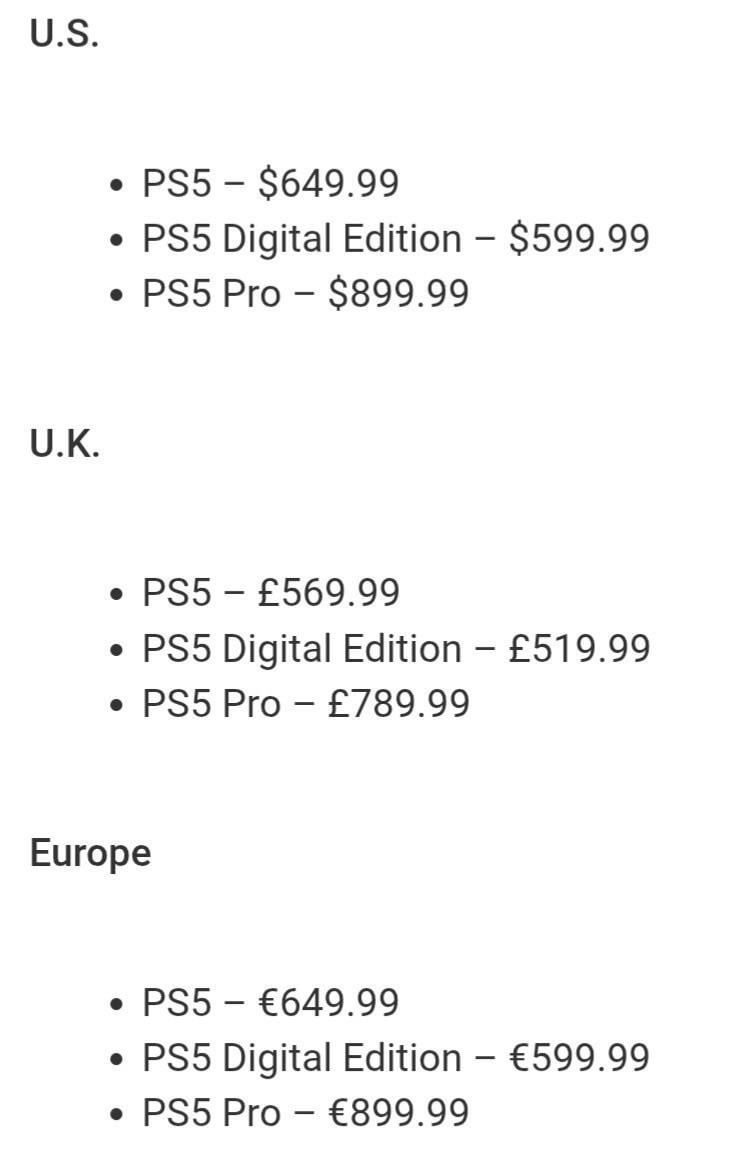Screen dimensions: 729x1171
Task: Select the PS5 Pro £789.99 line
Action: pos(305,704)
